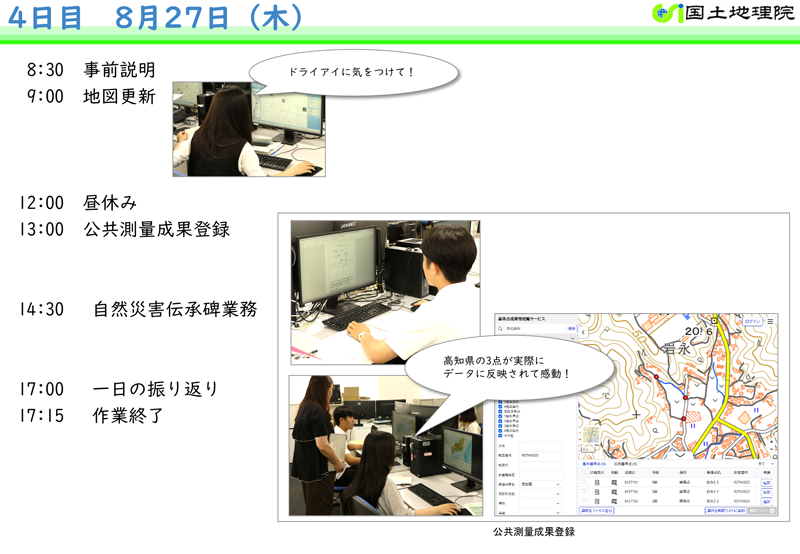
Task: Click the heading 4日目 8月27日（木）
Action: point(156,17)
